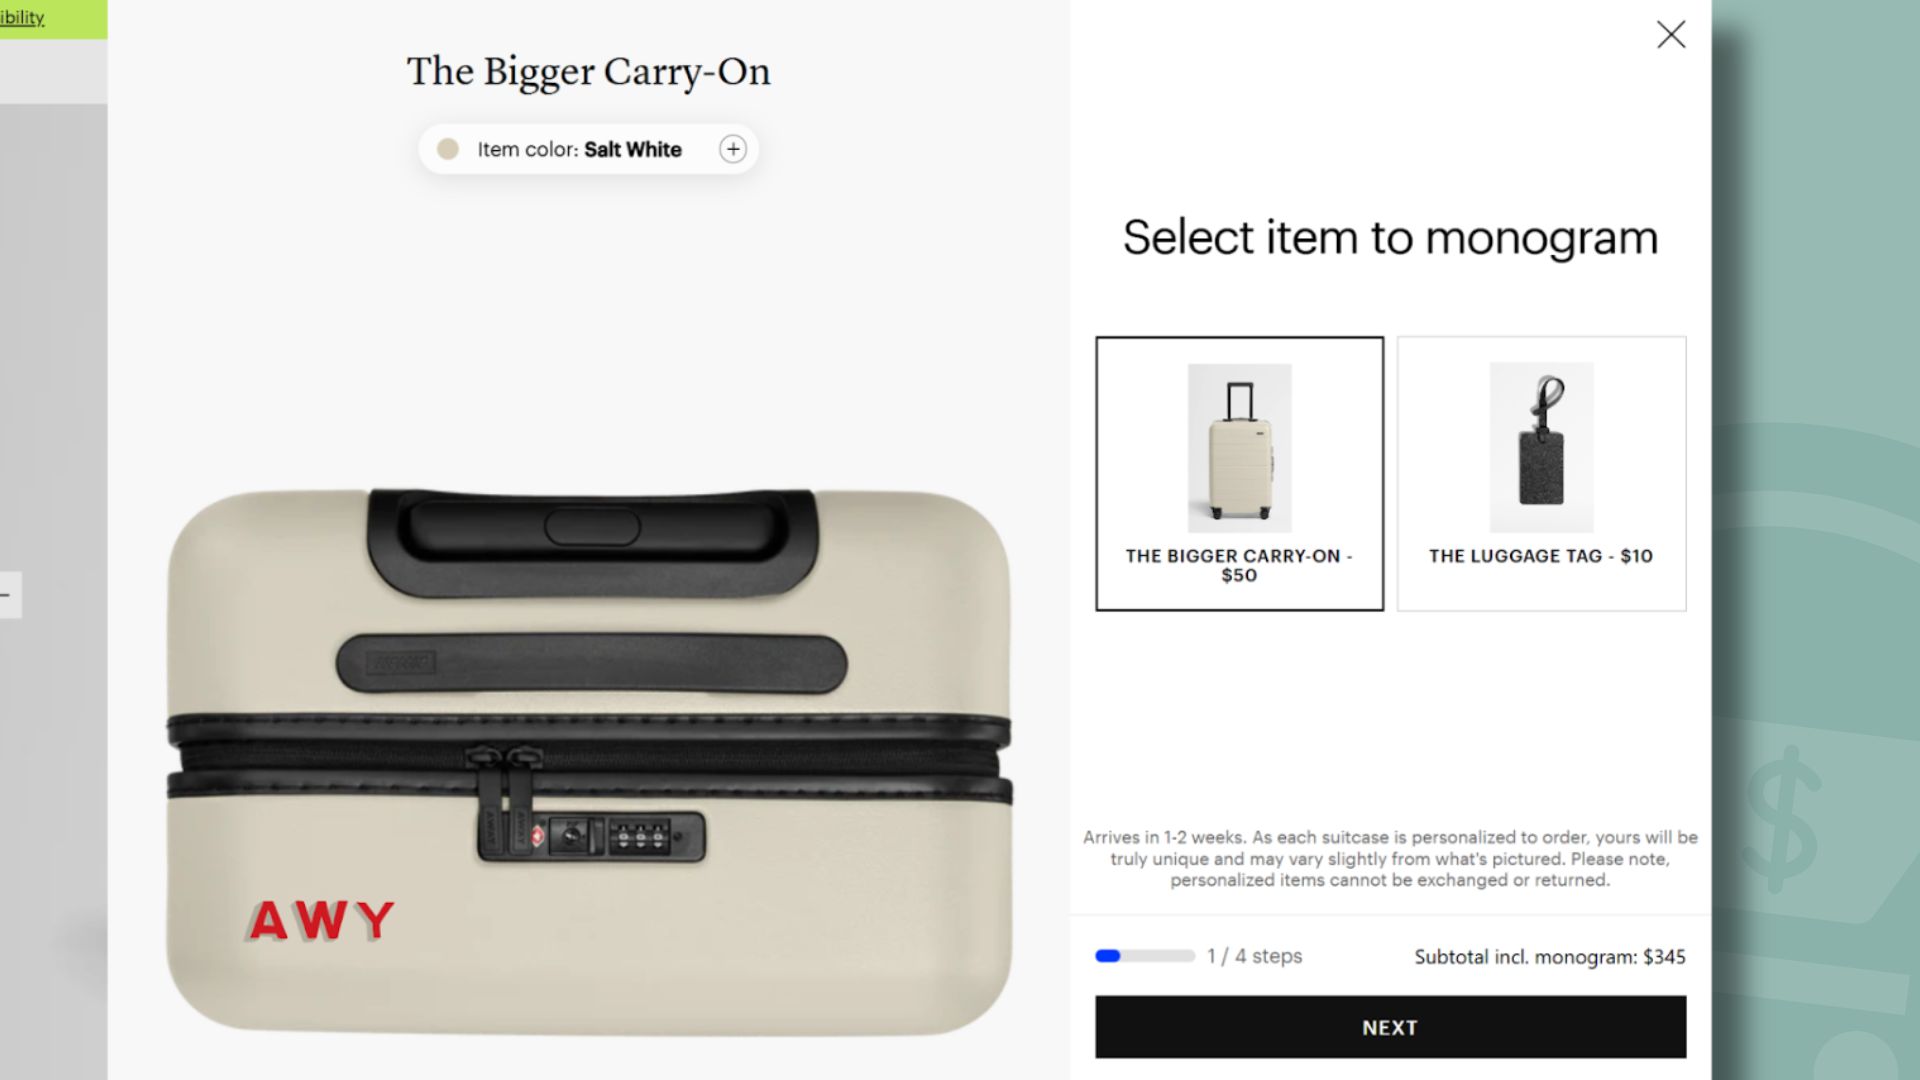The height and width of the screenshot is (1080, 1920).
Task: Select The Luggage Tag option card
Action: [1541, 473]
